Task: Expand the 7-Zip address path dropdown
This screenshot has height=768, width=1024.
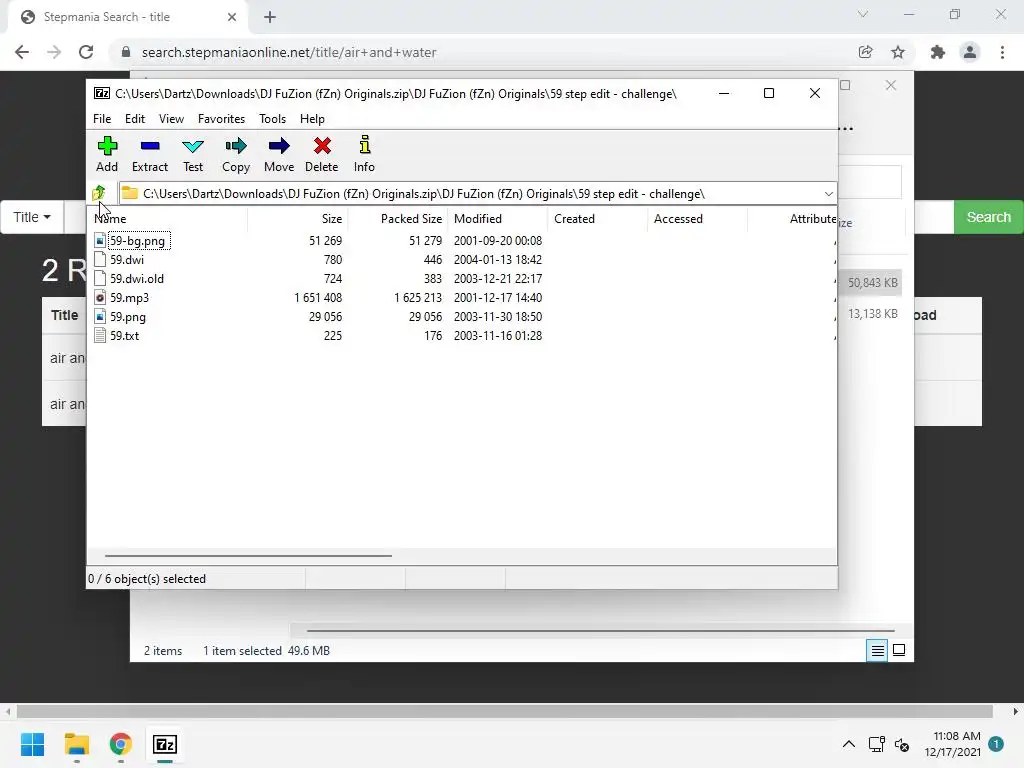Action: (x=828, y=194)
